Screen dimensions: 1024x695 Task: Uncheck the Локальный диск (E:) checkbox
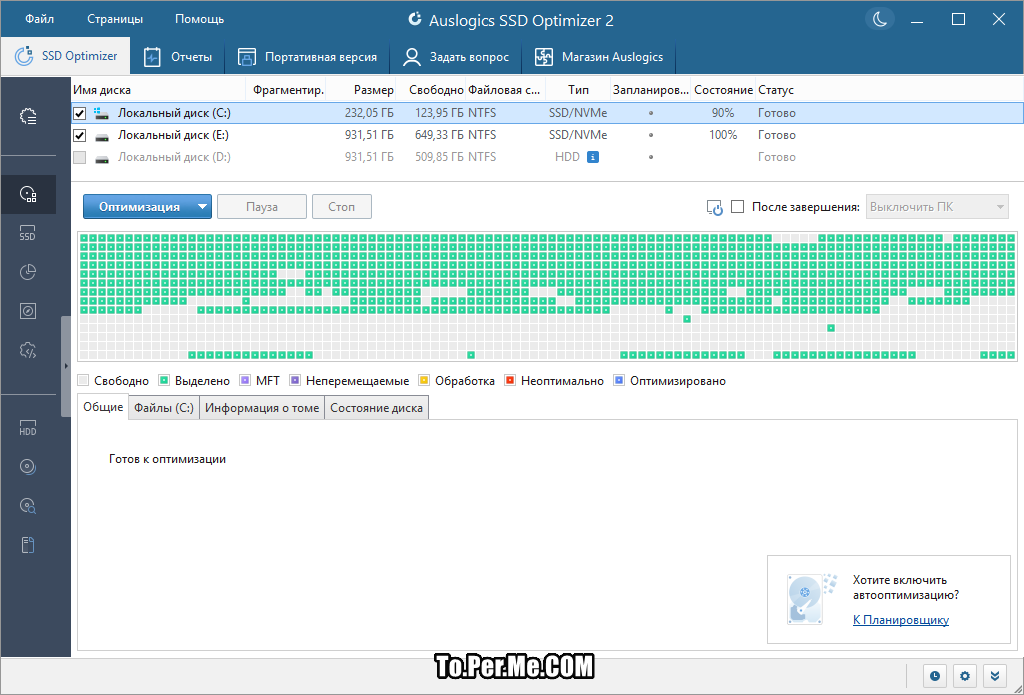pos(80,135)
